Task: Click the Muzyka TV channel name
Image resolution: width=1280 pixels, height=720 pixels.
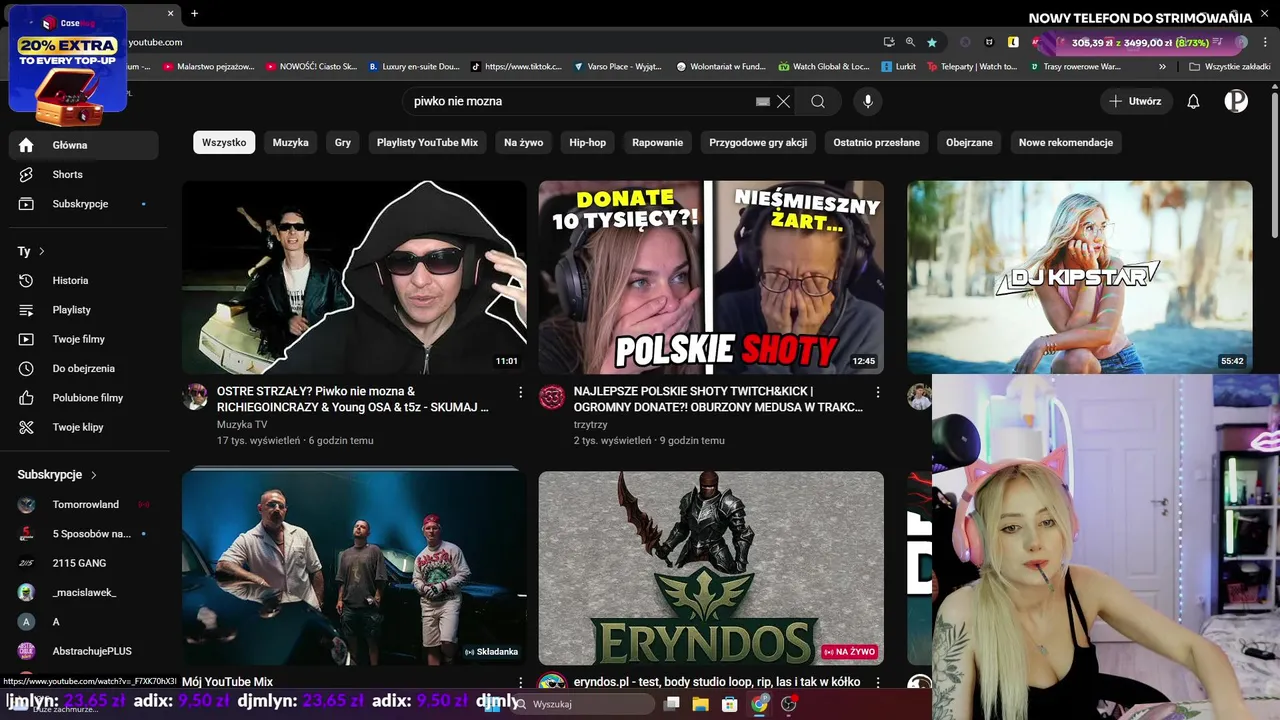Action: coord(242,424)
